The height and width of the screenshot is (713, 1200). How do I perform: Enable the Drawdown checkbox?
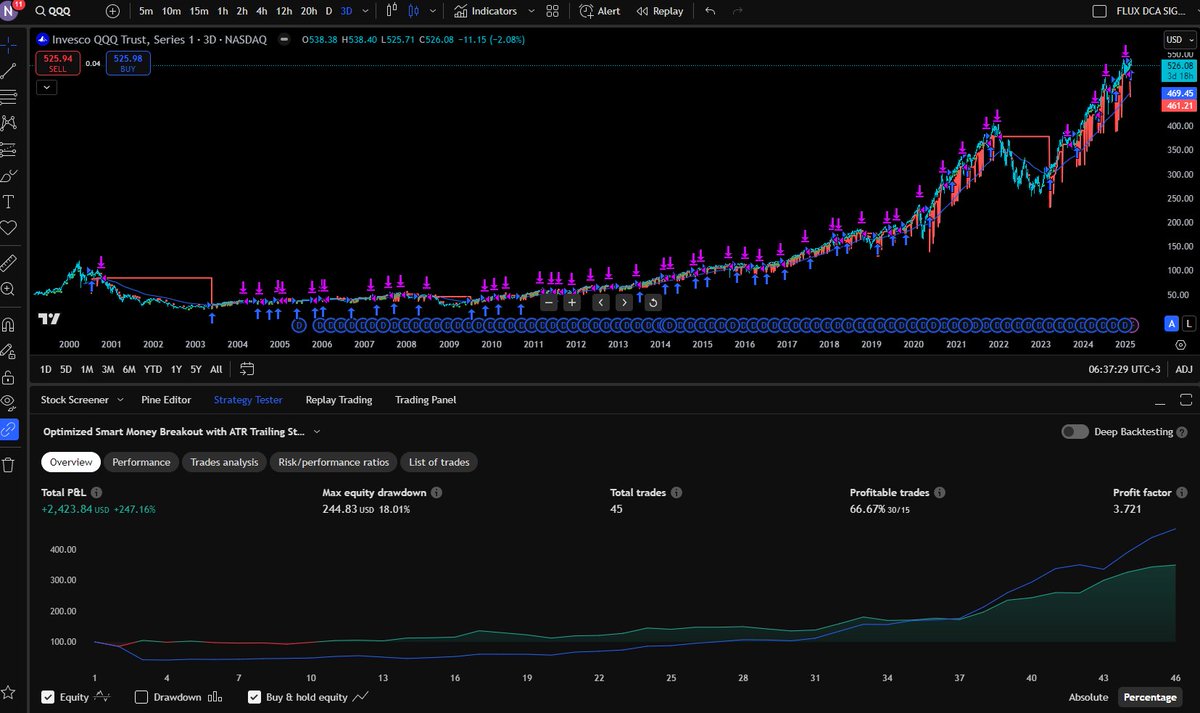pos(141,697)
